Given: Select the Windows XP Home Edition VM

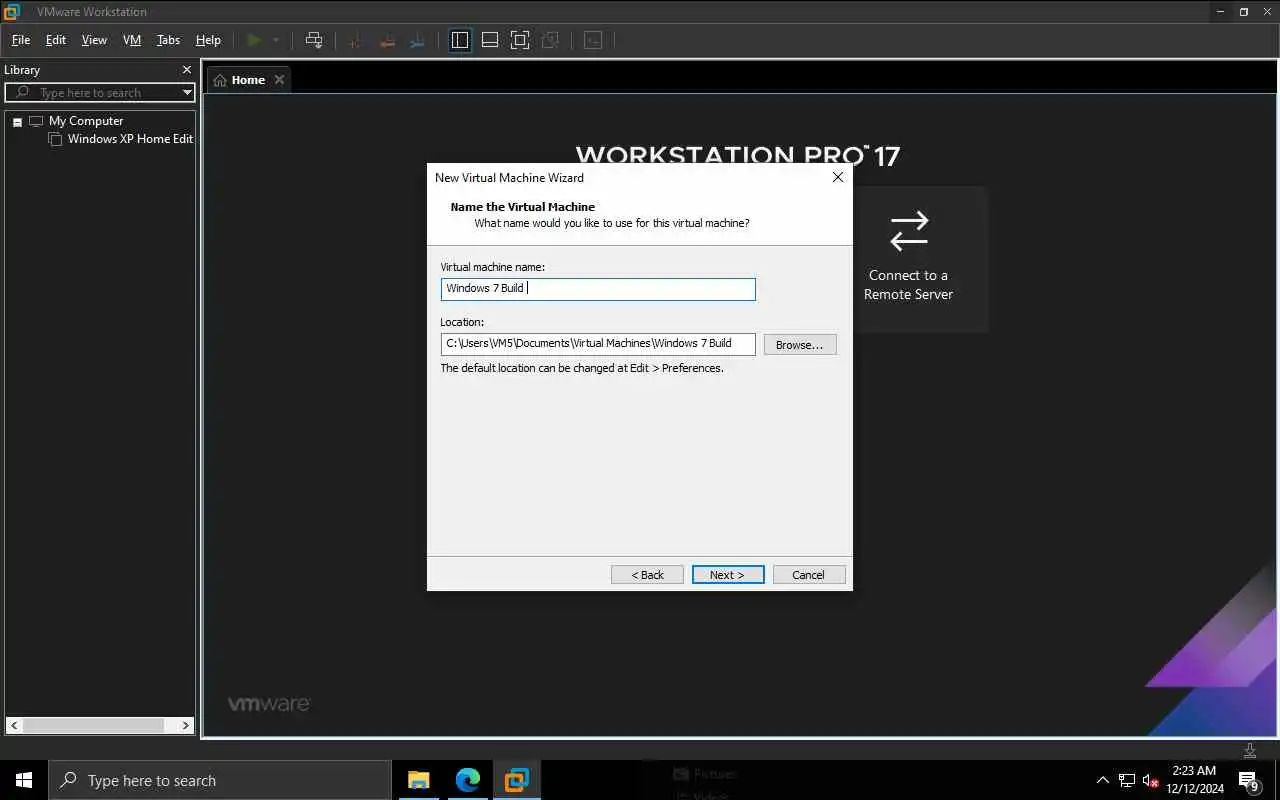Looking at the screenshot, I should 130,139.
